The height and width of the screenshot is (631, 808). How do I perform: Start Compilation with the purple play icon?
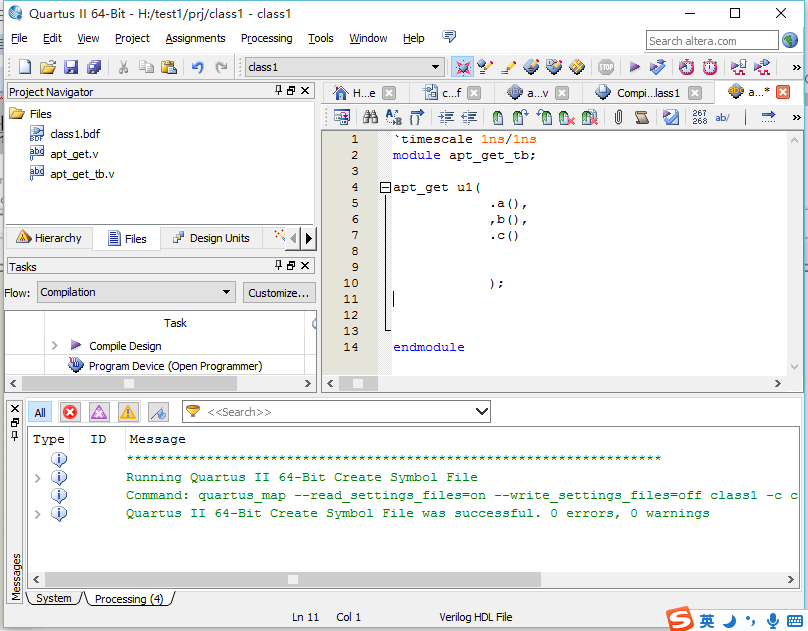(634, 67)
